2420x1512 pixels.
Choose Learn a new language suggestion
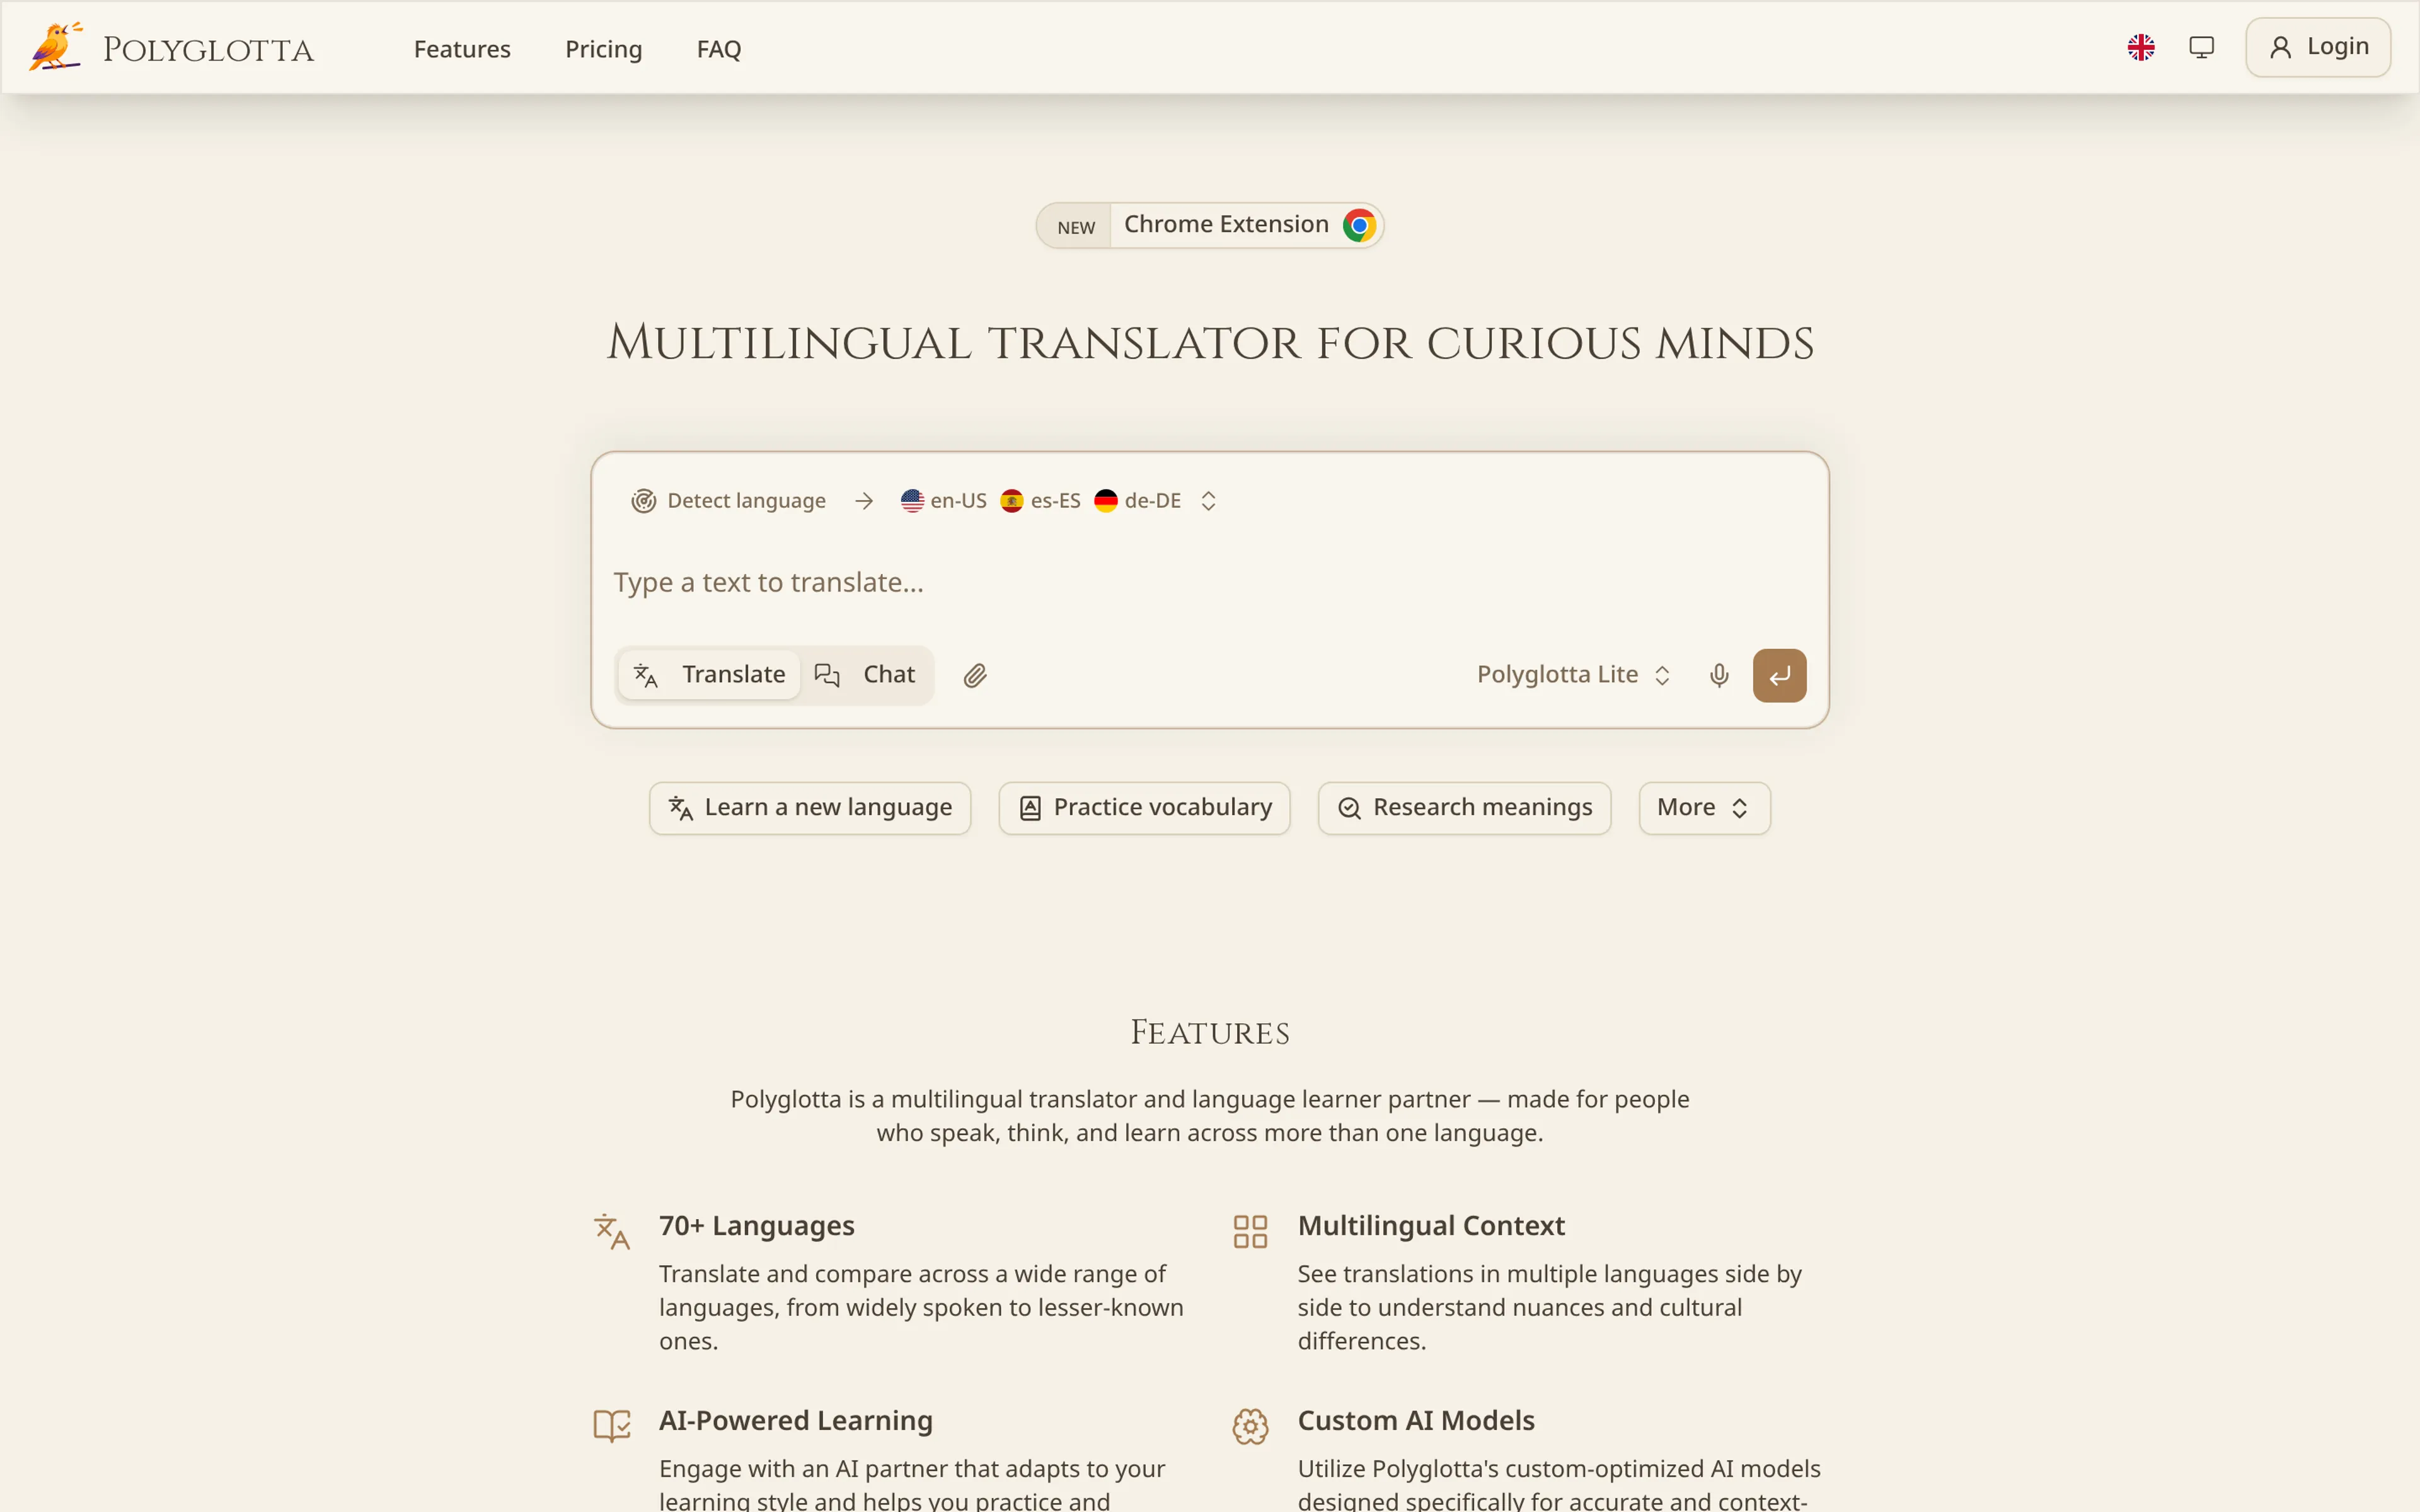click(810, 808)
